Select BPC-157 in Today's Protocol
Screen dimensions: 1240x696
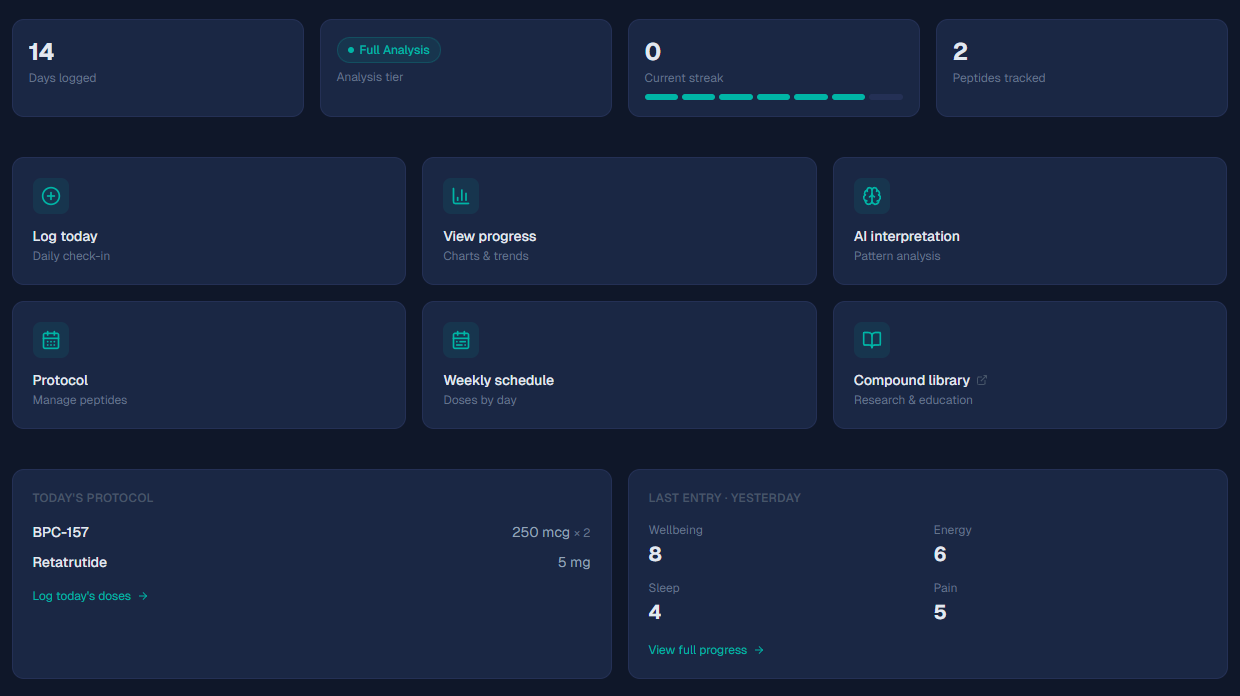point(60,532)
